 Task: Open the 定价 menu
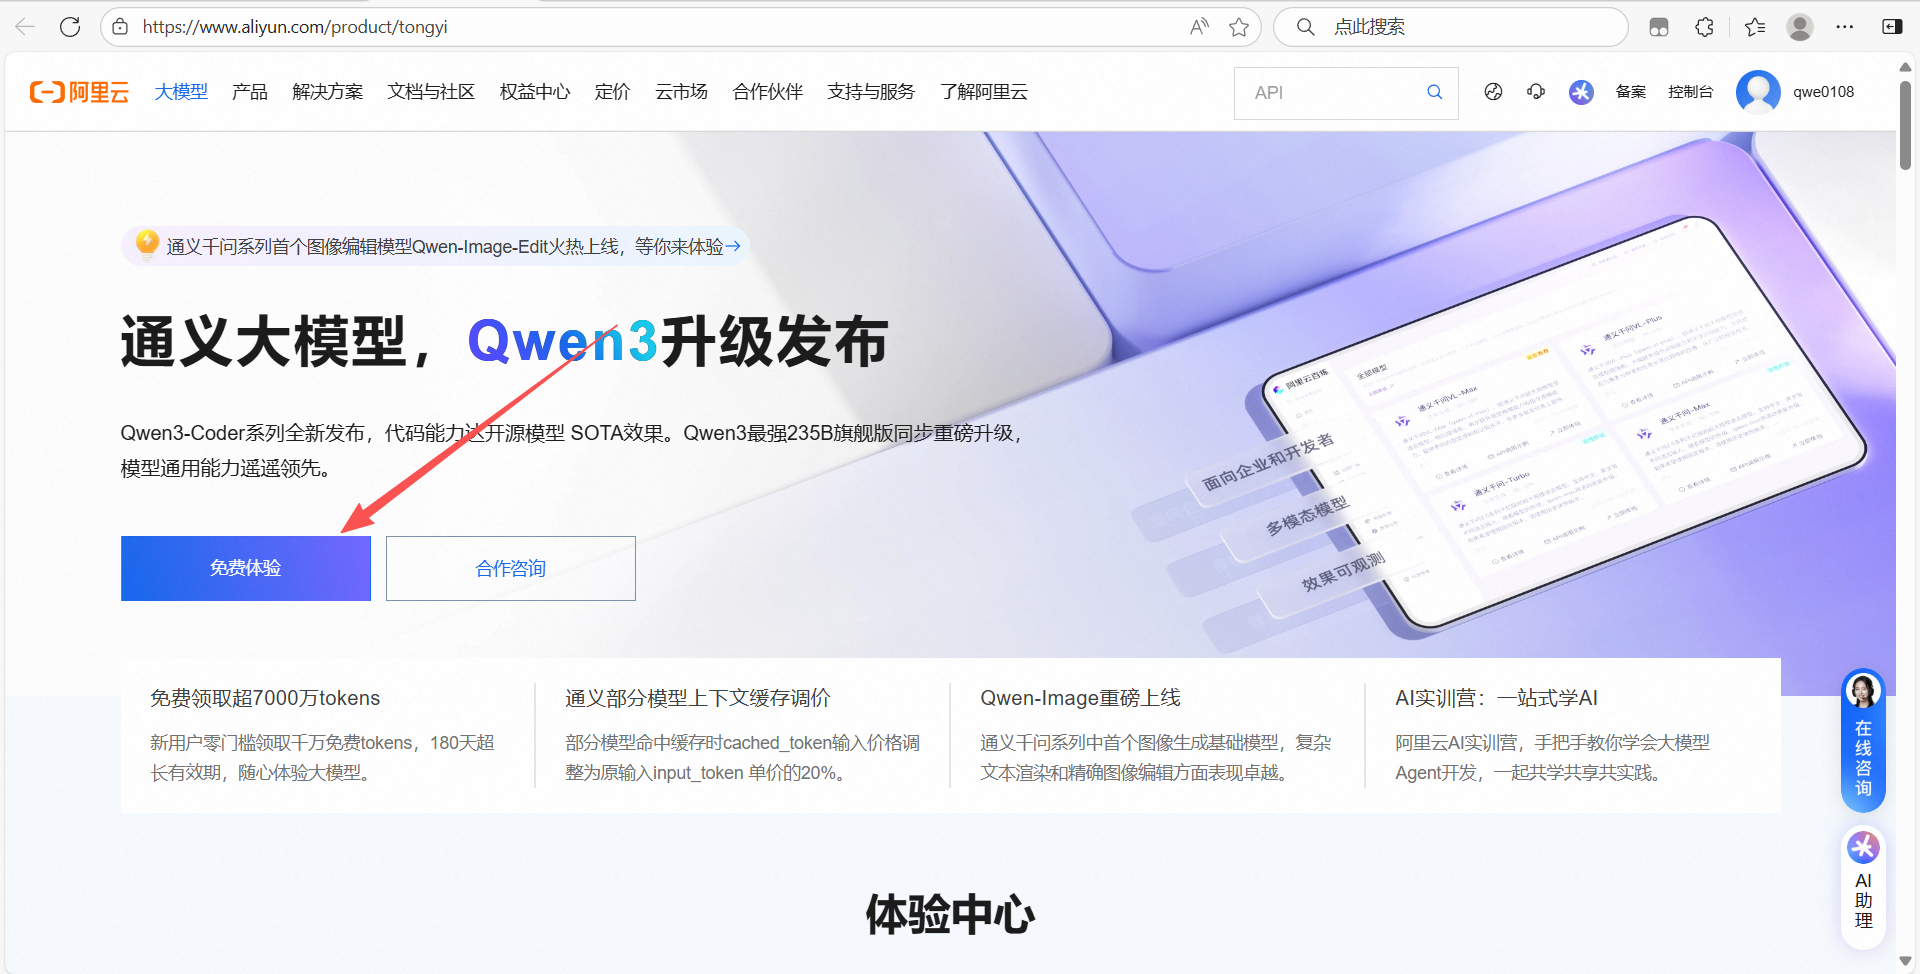point(613,92)
